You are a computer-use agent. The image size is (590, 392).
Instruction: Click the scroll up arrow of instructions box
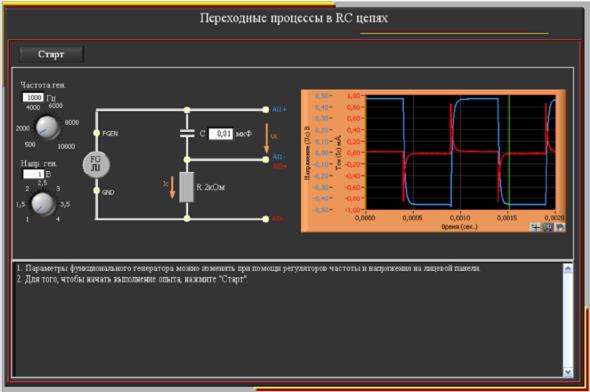point(568,268)
